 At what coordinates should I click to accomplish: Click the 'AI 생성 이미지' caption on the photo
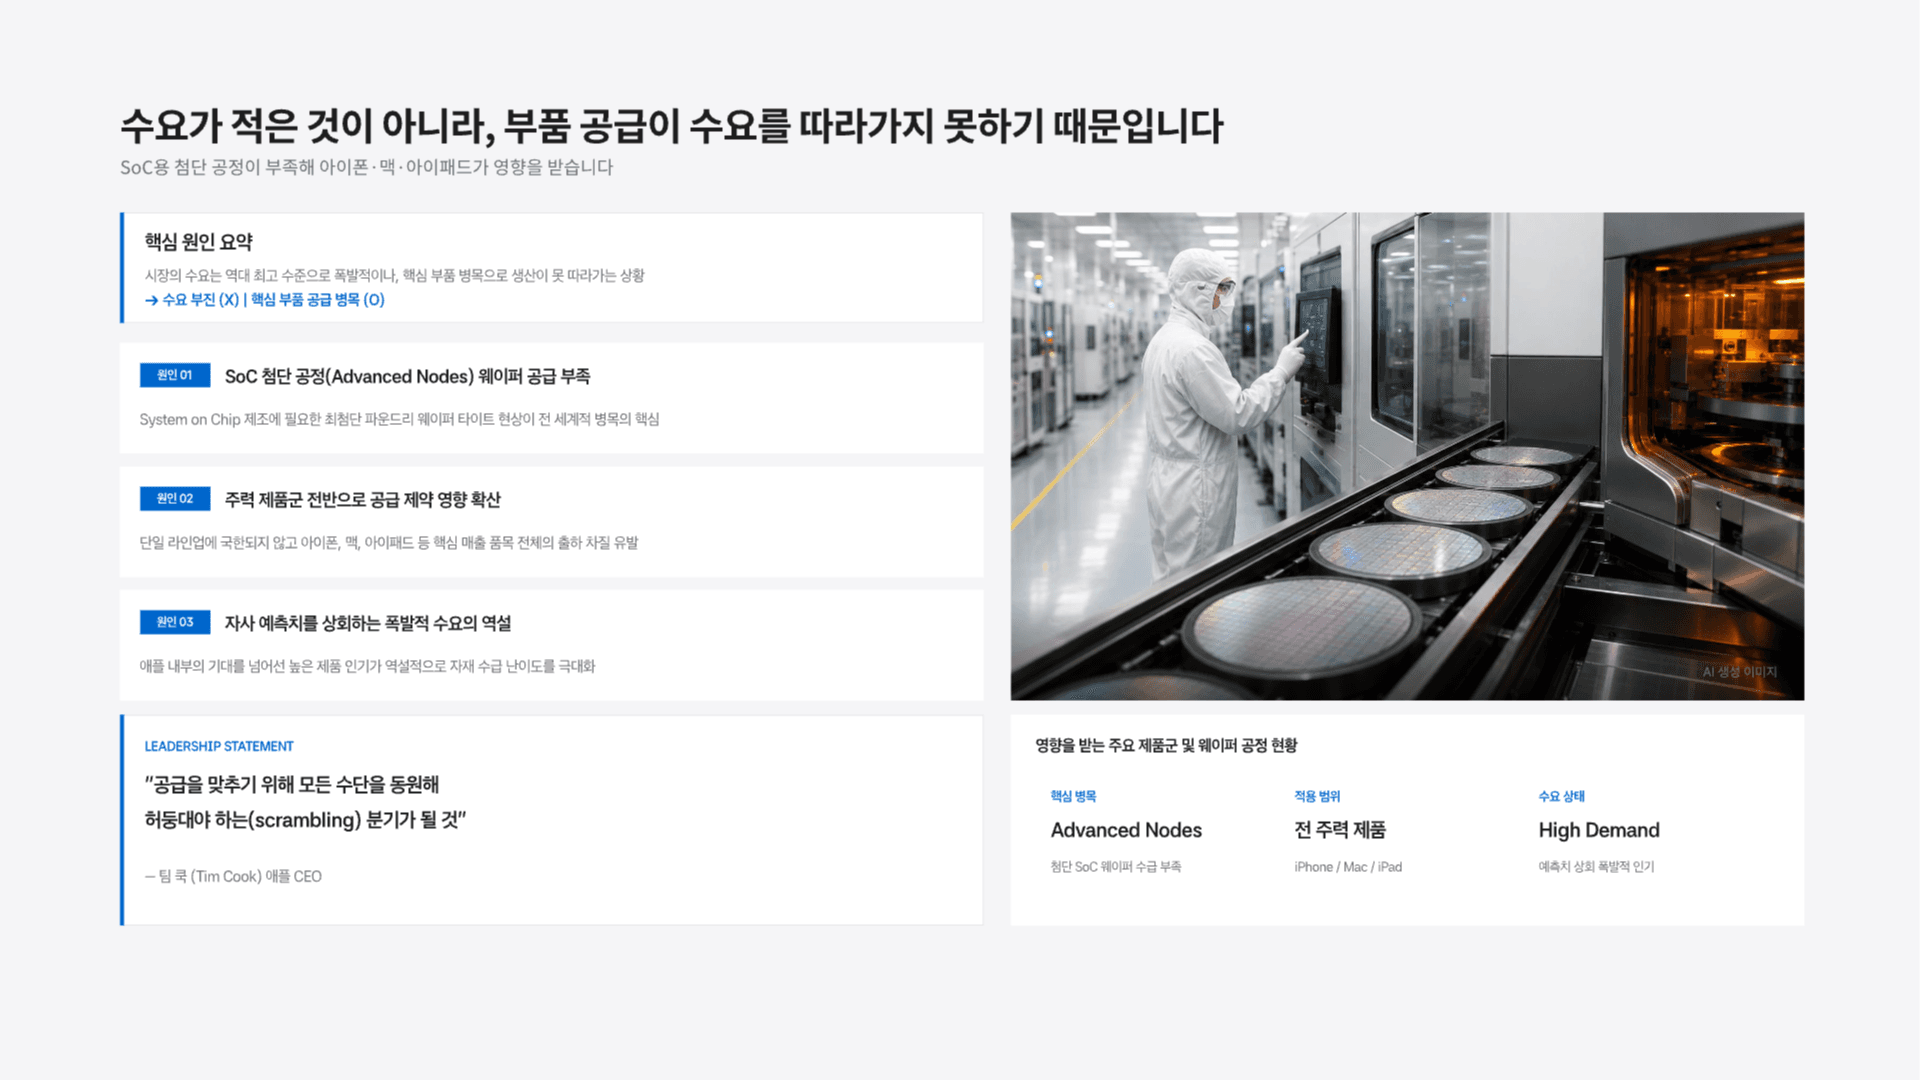click(x=1739, y=672)
